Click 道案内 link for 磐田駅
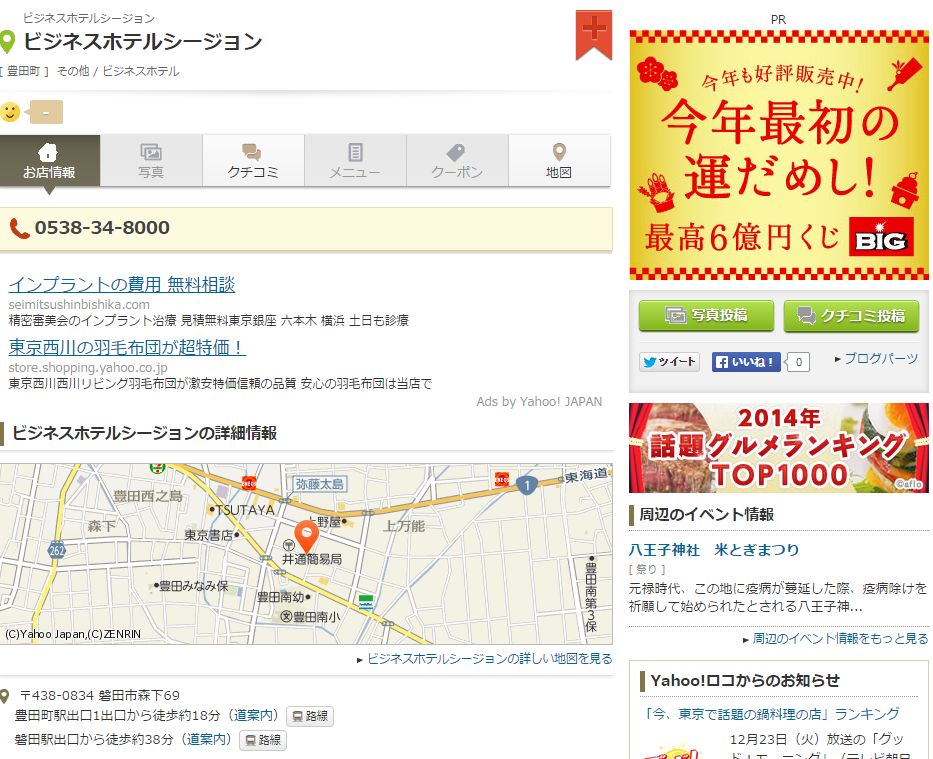 coord(208,739)
